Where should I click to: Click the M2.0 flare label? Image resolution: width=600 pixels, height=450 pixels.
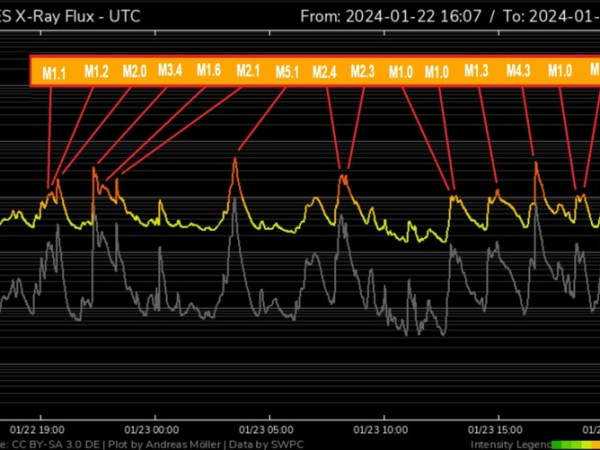point(134,71)
